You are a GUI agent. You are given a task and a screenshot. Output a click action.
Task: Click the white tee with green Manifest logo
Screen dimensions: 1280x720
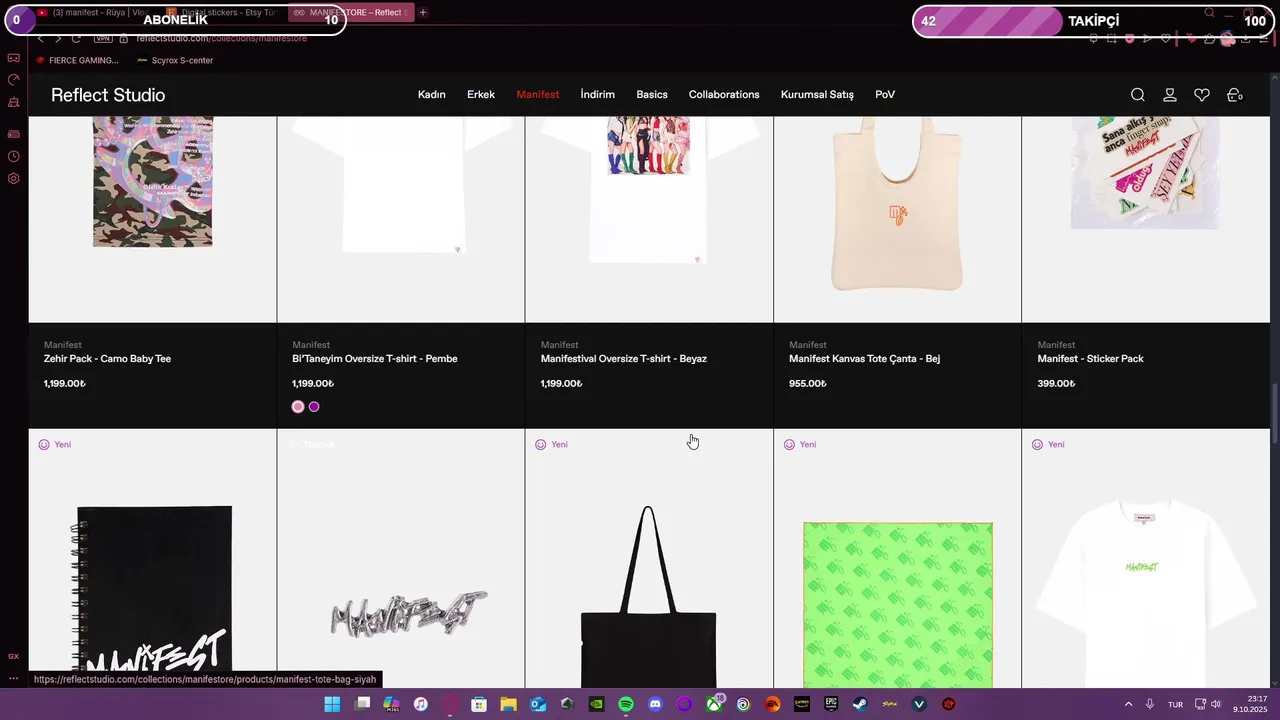tap(1146, 592)
